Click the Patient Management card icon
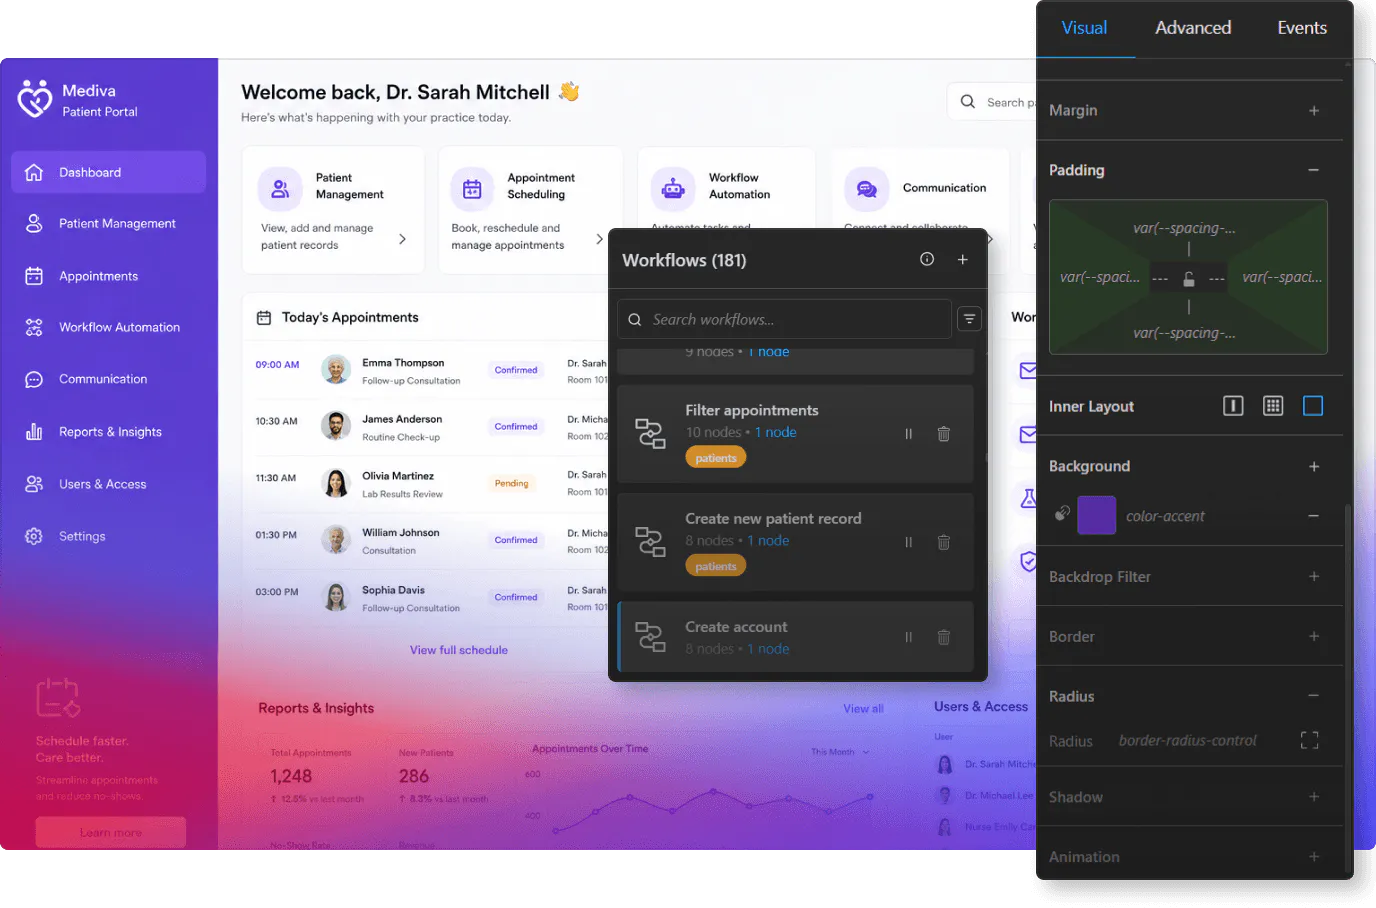The width and height of the screenshot is (1376, 908). 280,188
